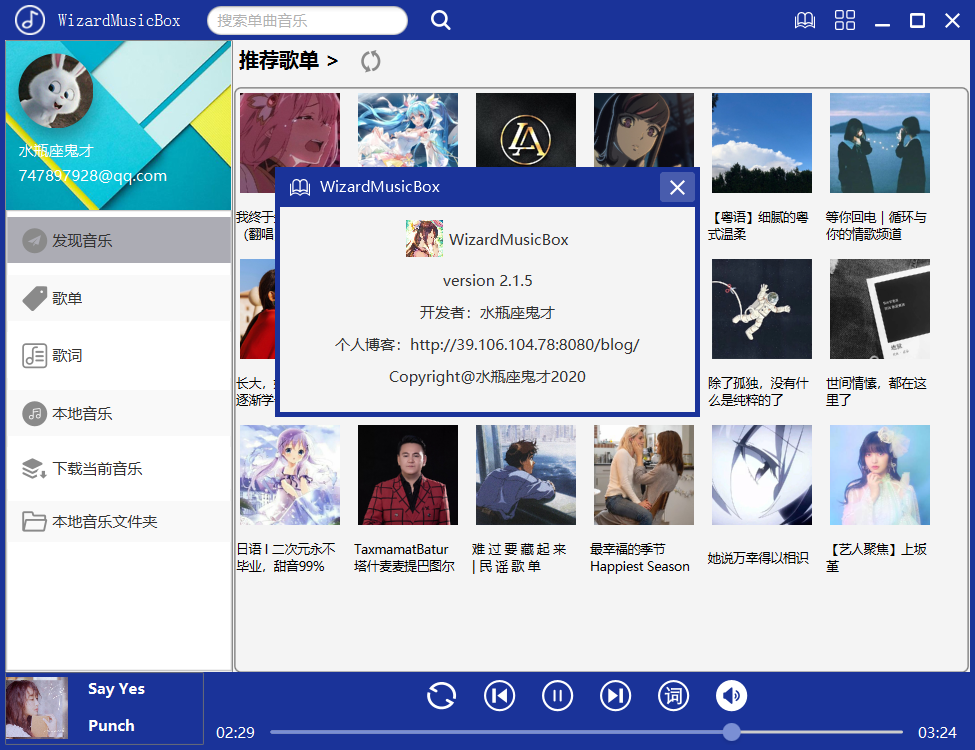
Task: Click the grid layout icon in the title bar
Action: pyautogui.click(x=845, y=20)
